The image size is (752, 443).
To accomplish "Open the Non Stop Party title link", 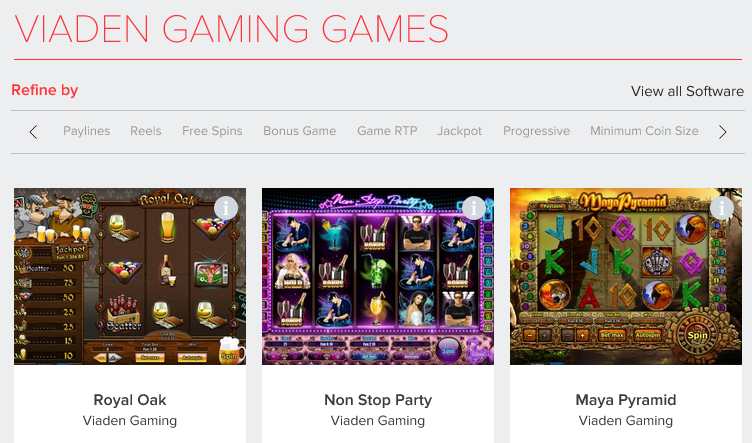I will [x=378, y=399].
